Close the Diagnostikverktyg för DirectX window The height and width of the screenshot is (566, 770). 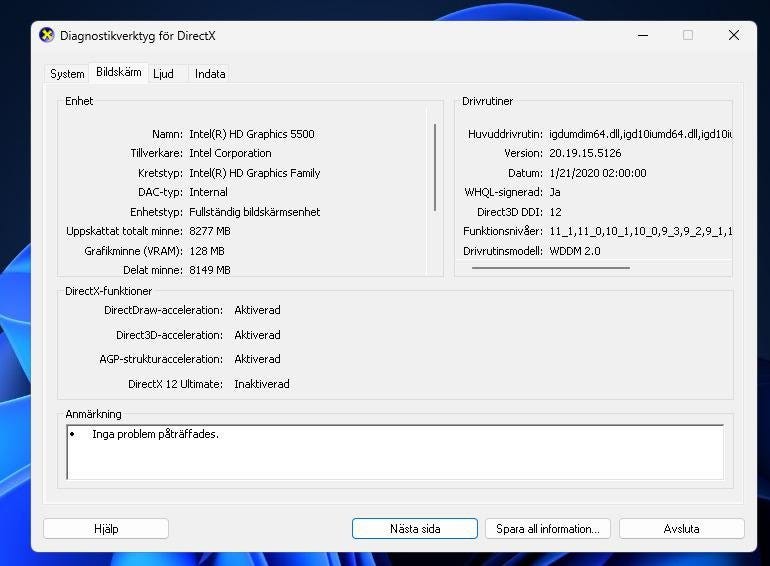coord(733,35)
